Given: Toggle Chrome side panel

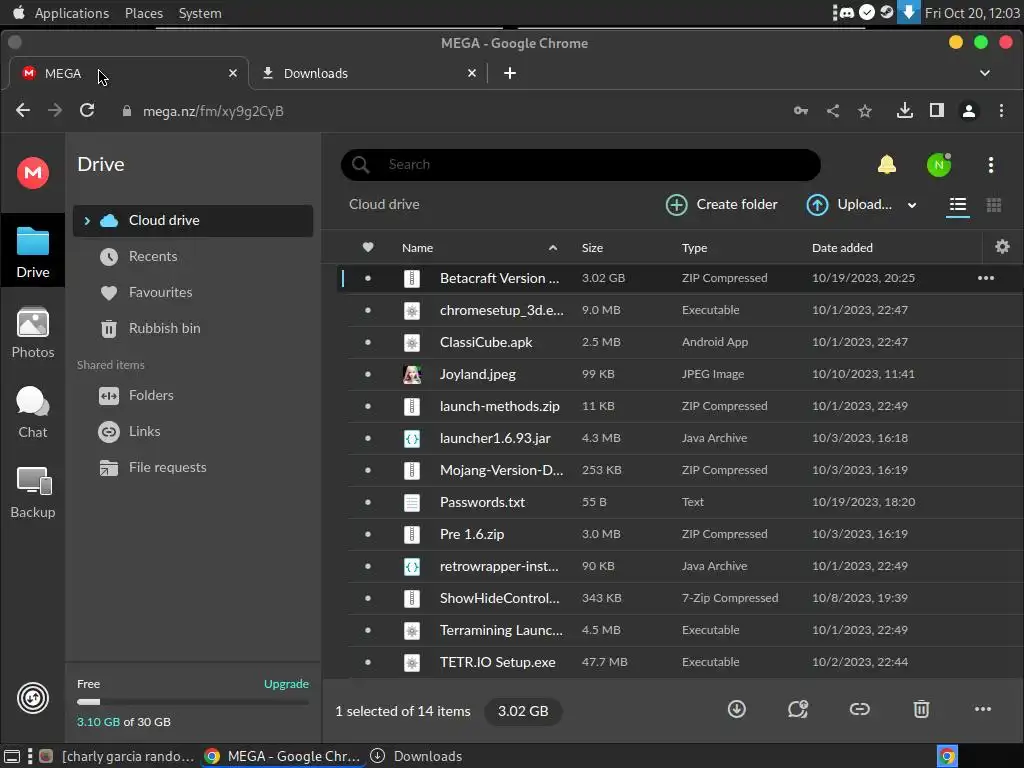Looking at the screenshot, I should pos(936,110).
